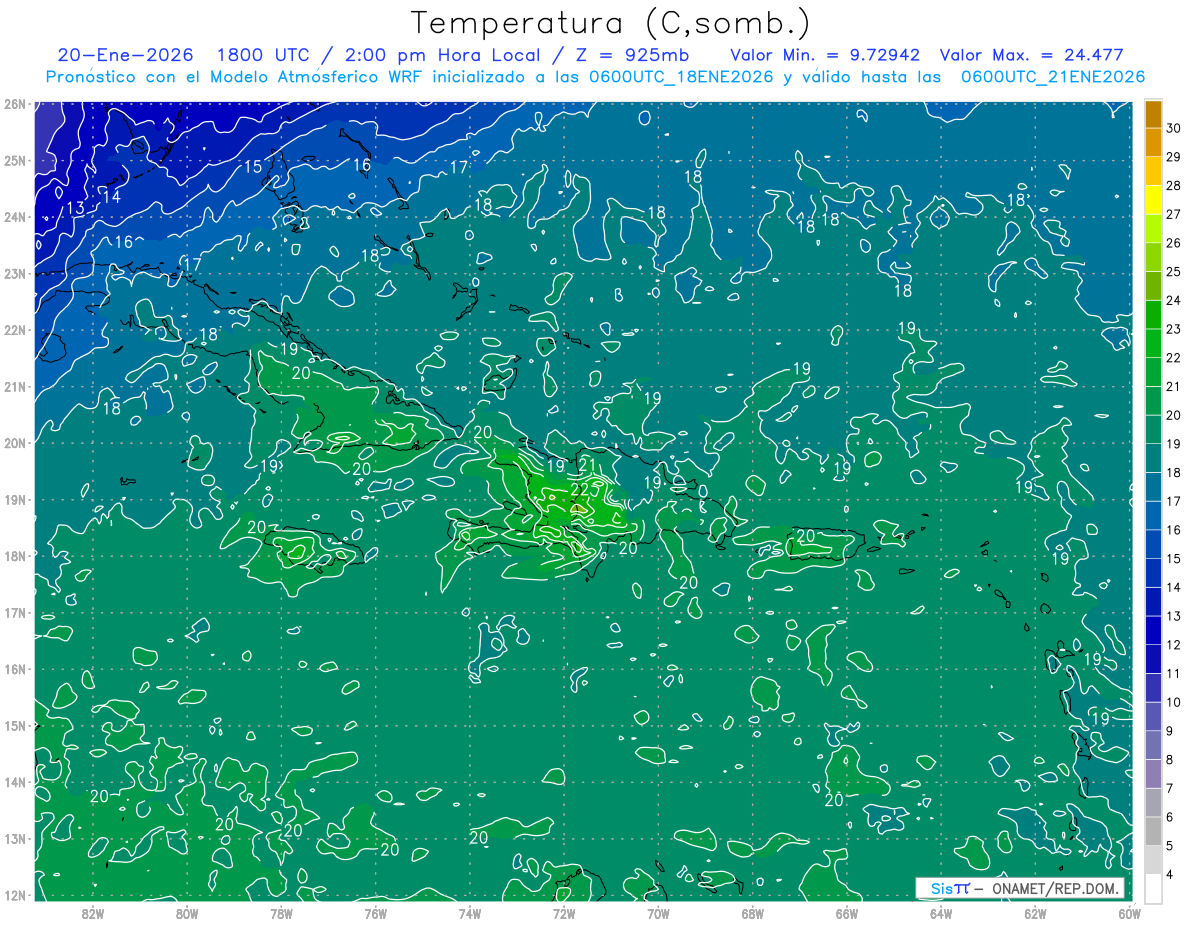The image size is (1200, 927).
Task: Click the "22N" latitude axis label
Action: coord(14,330)
